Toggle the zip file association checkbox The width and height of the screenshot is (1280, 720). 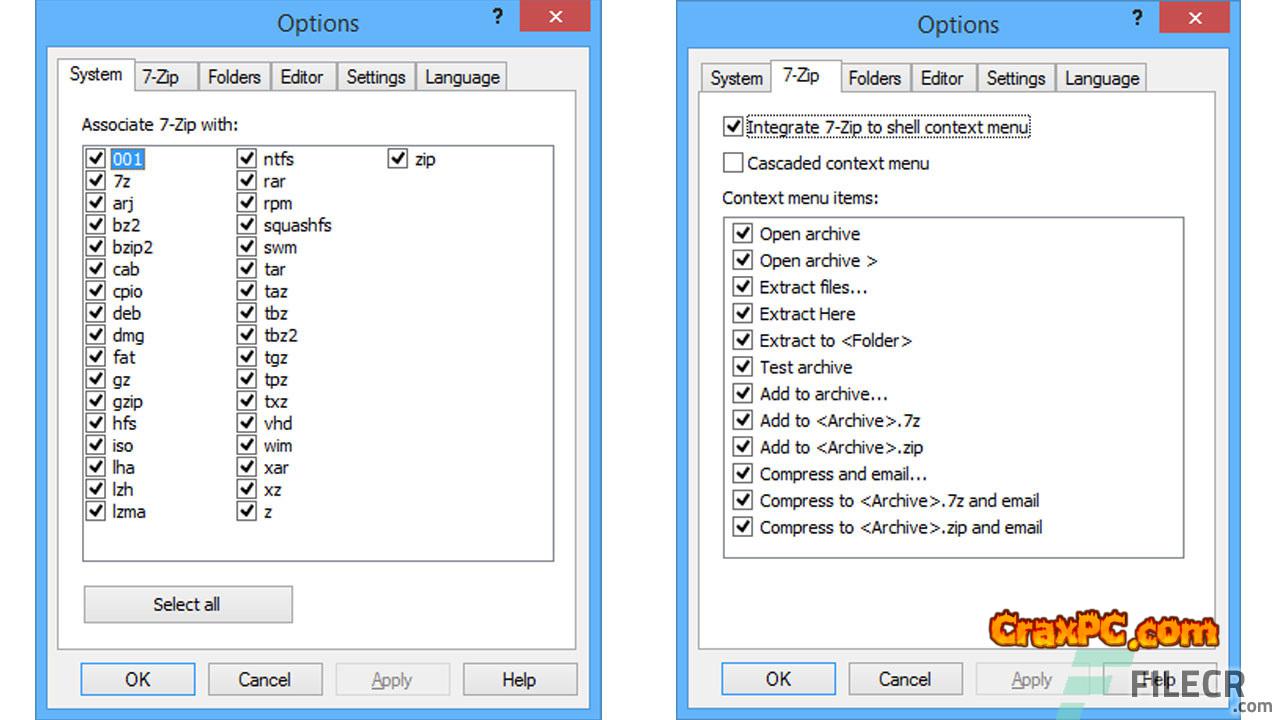[398, 159]
